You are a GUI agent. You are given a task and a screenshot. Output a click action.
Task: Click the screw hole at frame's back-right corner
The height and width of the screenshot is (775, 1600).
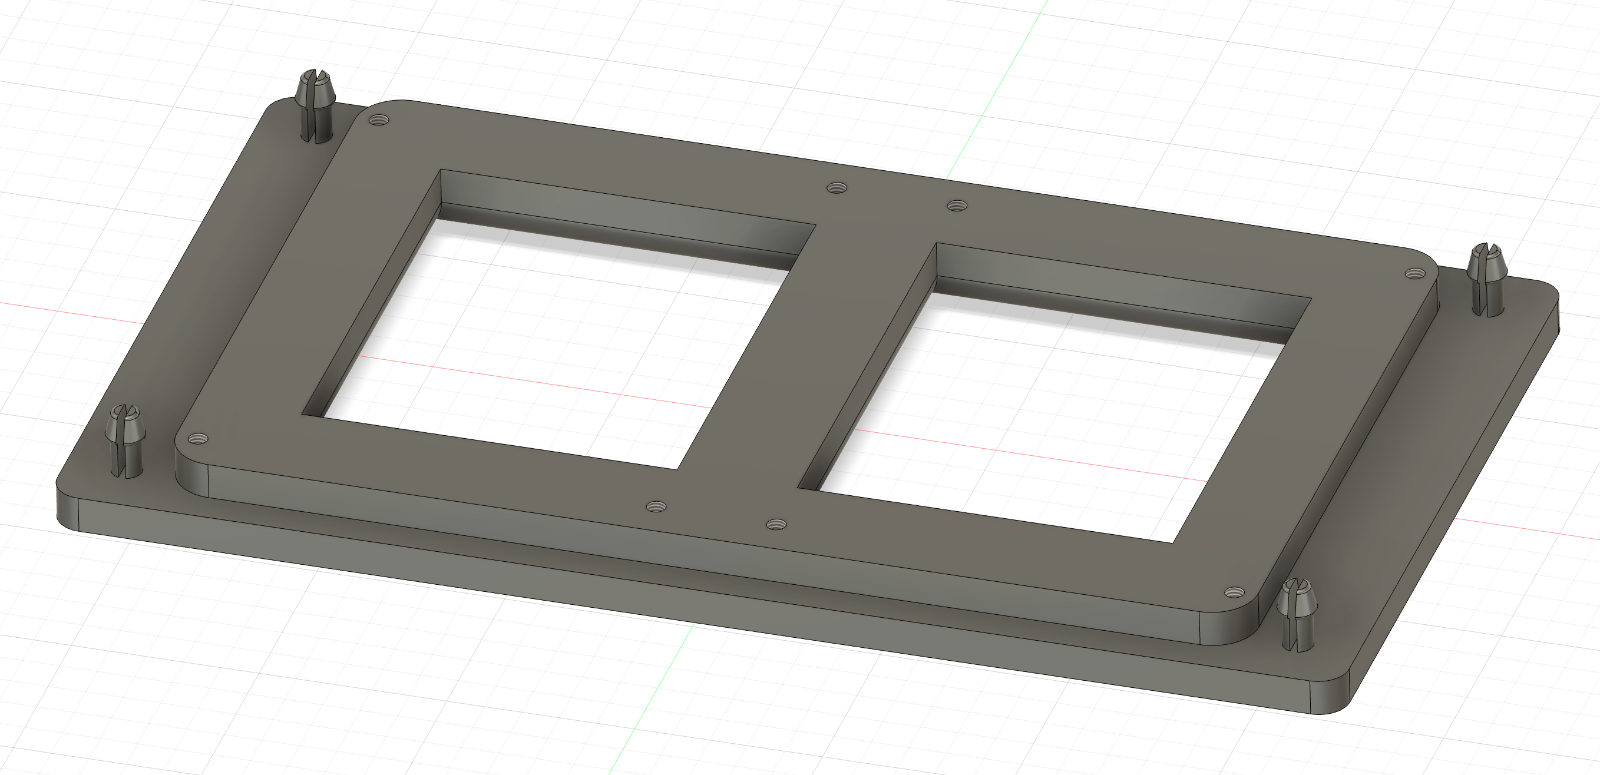(1413, 273)
